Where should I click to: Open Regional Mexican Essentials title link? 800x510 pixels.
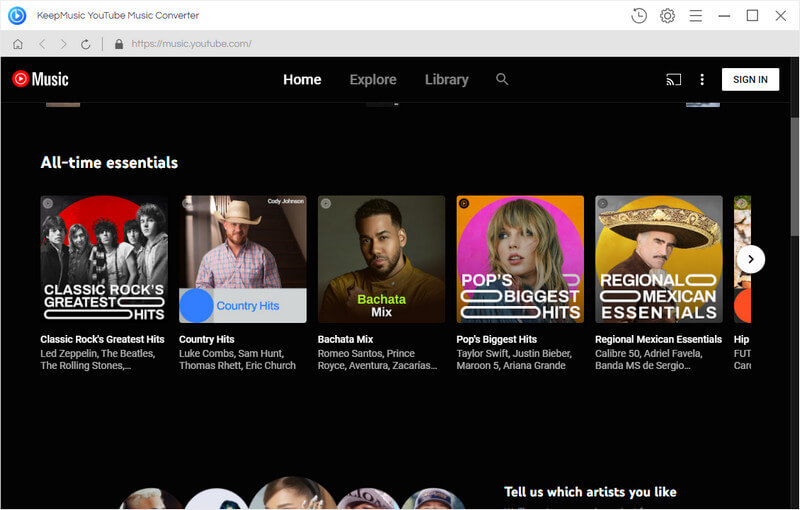pos(658,339)
